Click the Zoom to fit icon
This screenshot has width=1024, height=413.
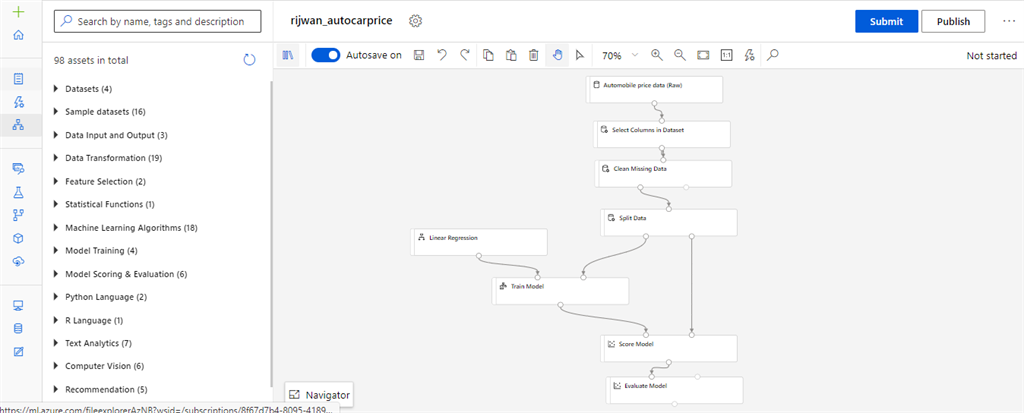703,56
